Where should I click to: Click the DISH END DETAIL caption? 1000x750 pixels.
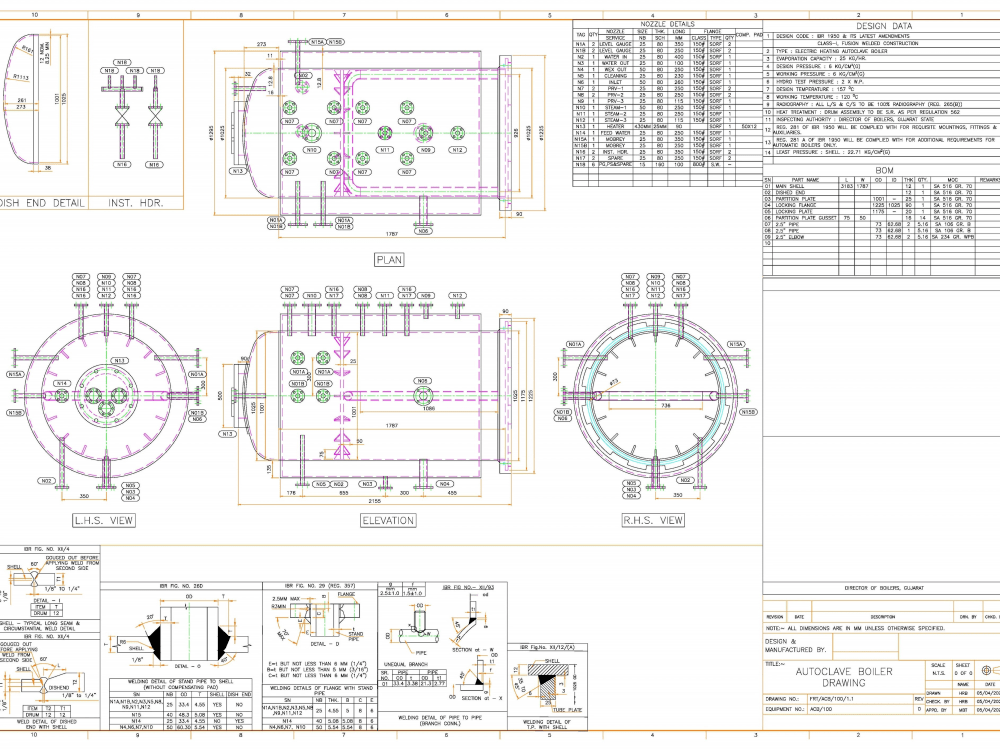coord(41,203)
